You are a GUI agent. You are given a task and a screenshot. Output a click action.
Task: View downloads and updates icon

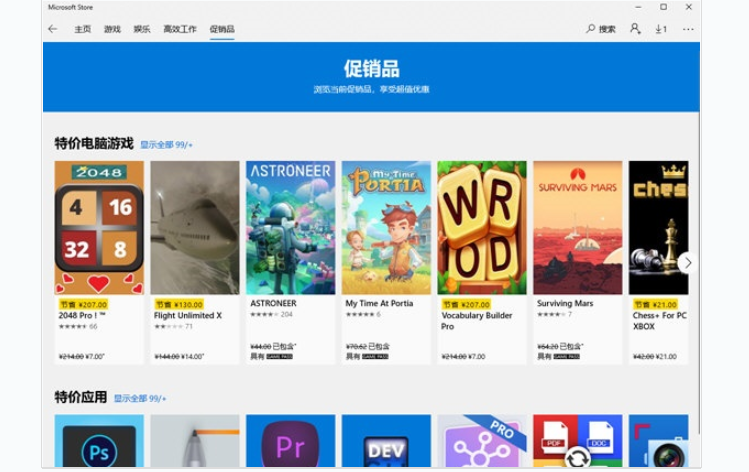click(661, 29)
